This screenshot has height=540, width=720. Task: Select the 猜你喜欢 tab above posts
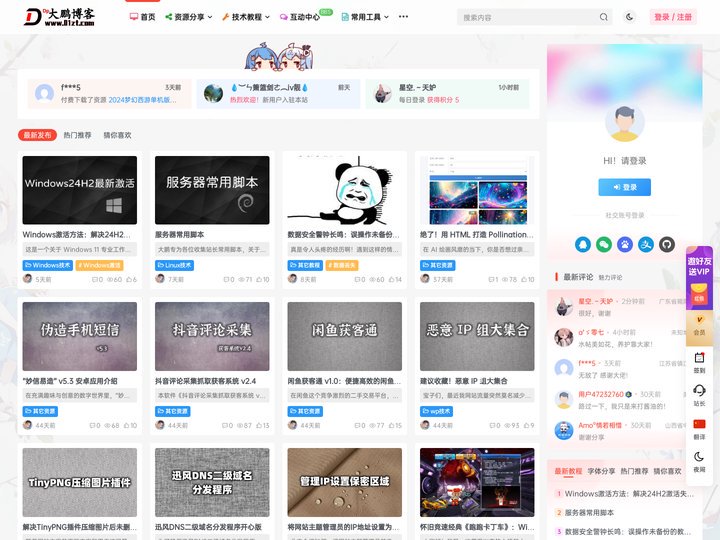tap(117, 135)
